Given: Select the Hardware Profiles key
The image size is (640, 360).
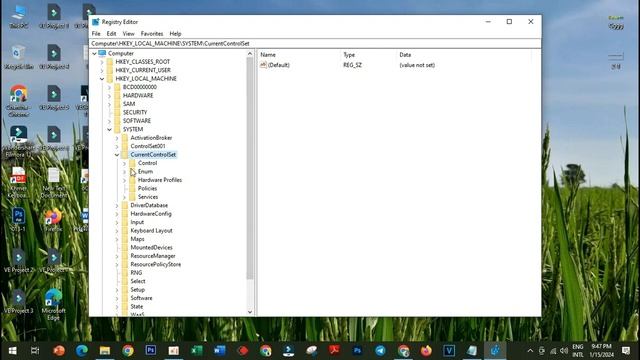Looking at the screenshot, I should click(160, 180).
